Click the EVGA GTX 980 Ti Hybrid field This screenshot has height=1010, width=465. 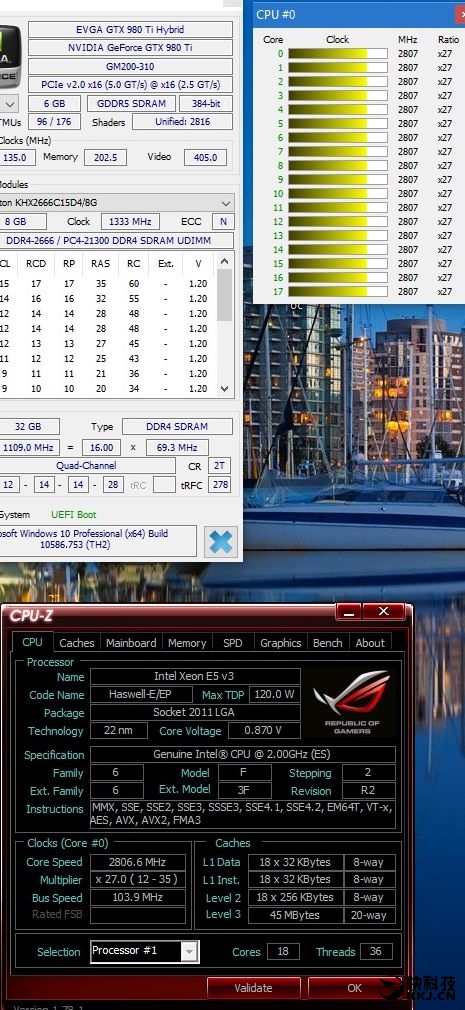[x=130, y=30]
